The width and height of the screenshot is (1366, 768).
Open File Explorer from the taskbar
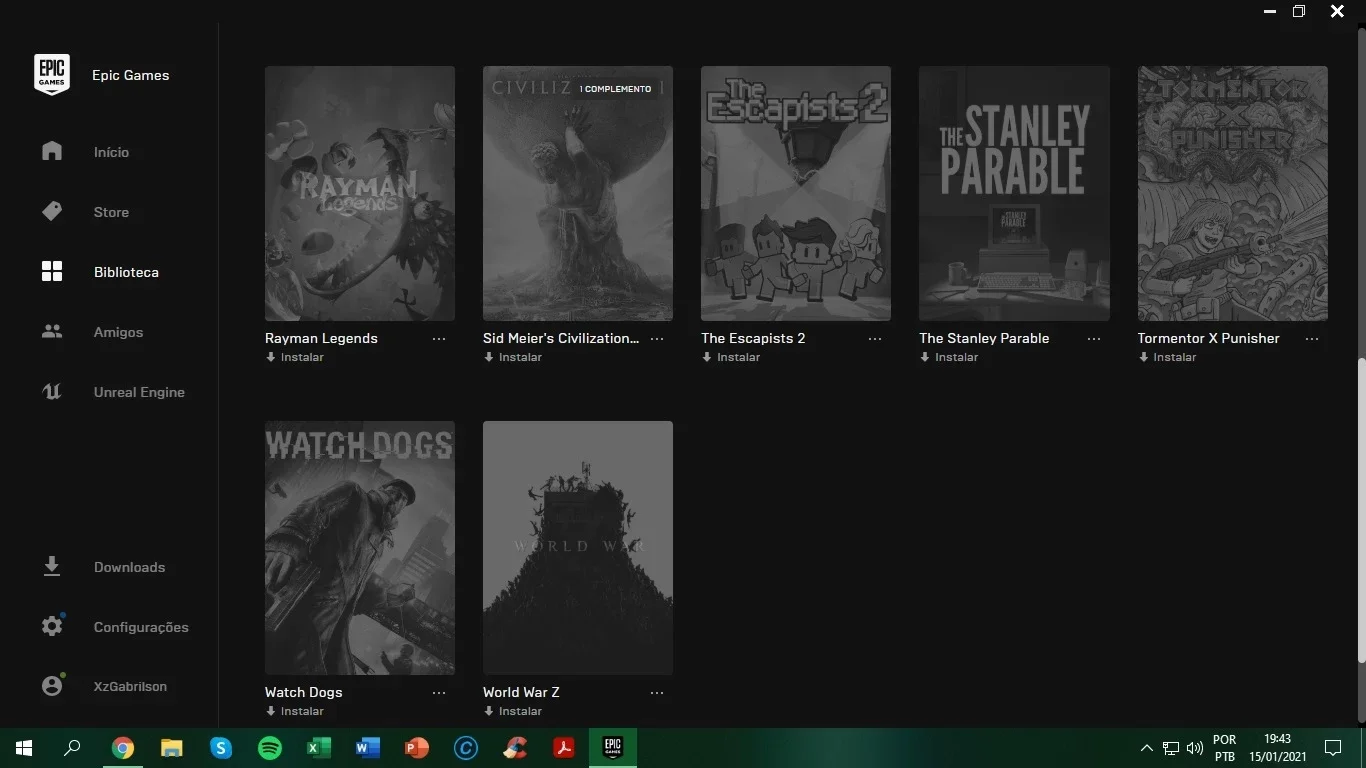click(172, 748)
